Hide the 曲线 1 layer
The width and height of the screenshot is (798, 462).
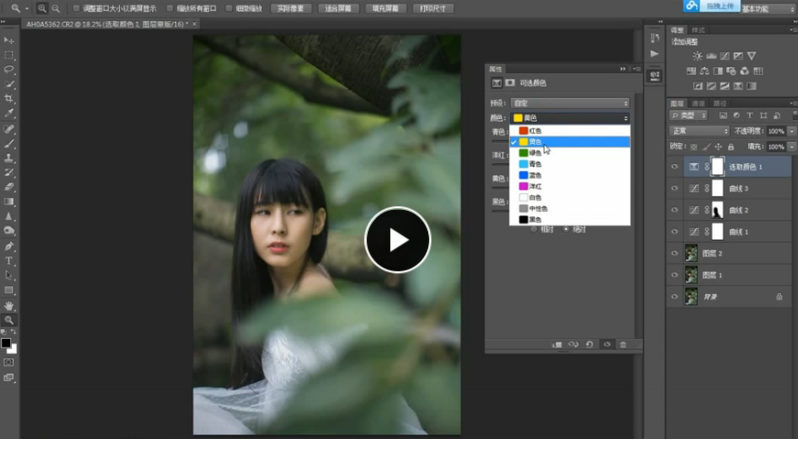[x=675, y=232]
